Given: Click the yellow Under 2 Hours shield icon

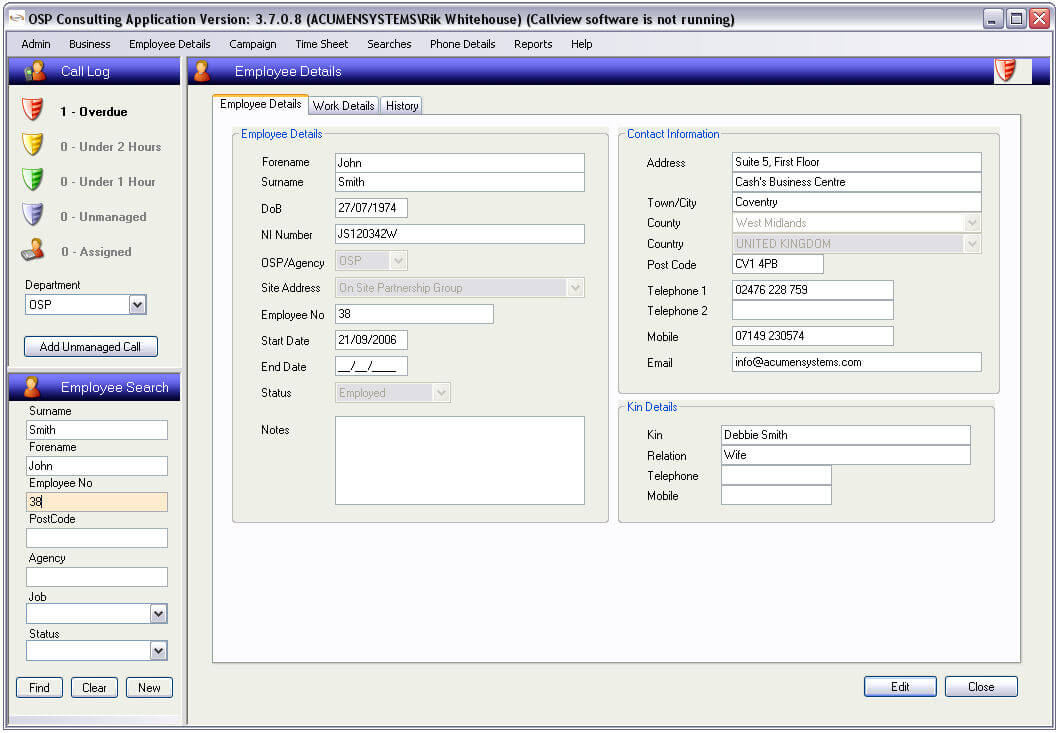Looking at the screenshot, I should tap(32, 145).
